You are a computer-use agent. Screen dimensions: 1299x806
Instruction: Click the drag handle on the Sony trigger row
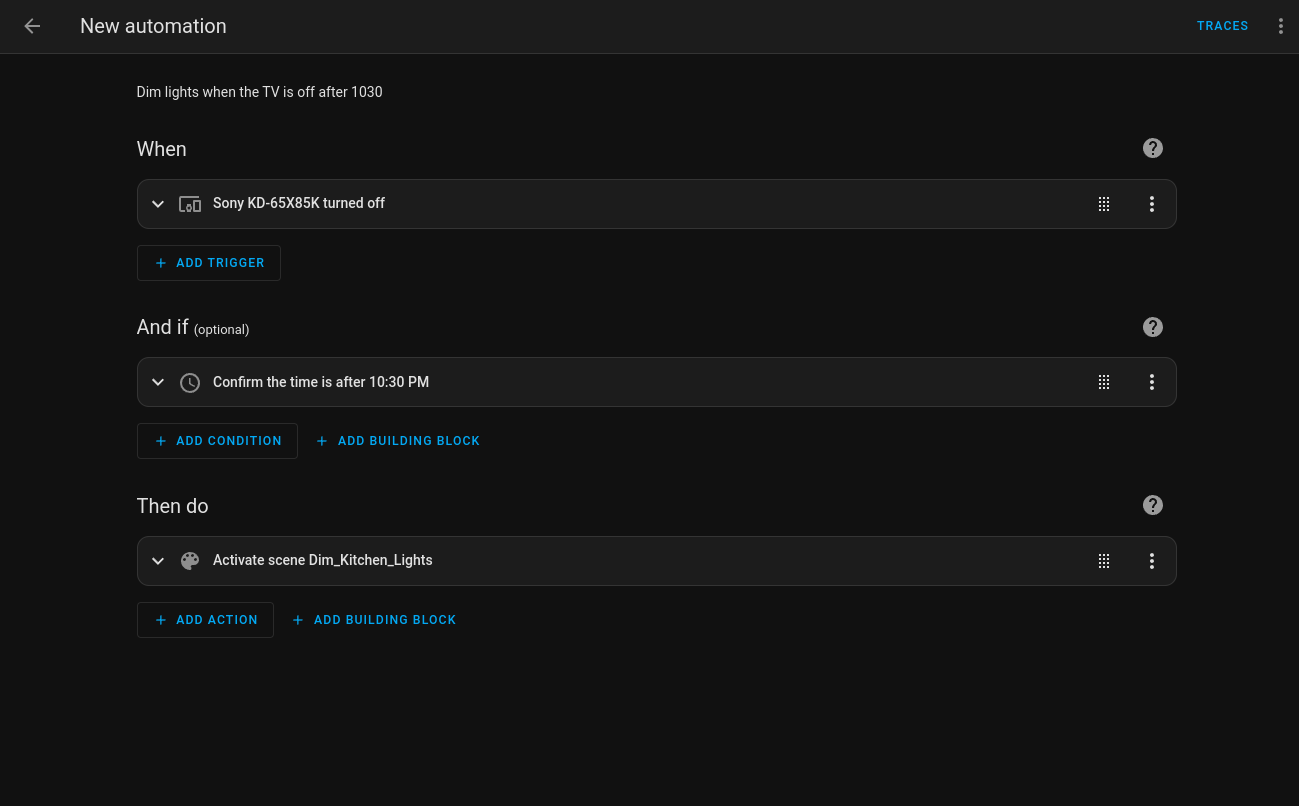coord(1104,204)
